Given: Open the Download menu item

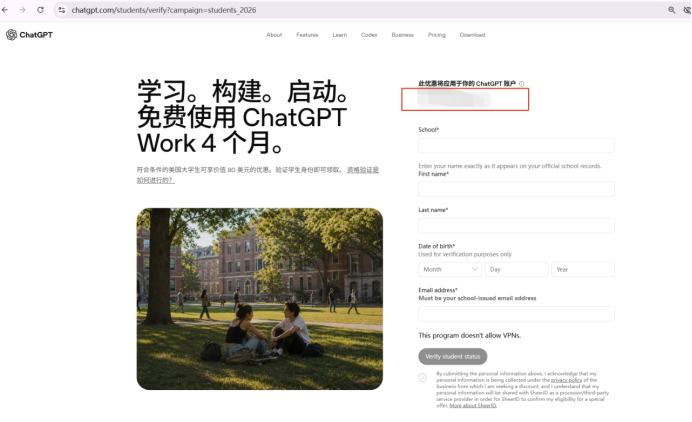Looking at the screenshot, I should tap(472, 35).
